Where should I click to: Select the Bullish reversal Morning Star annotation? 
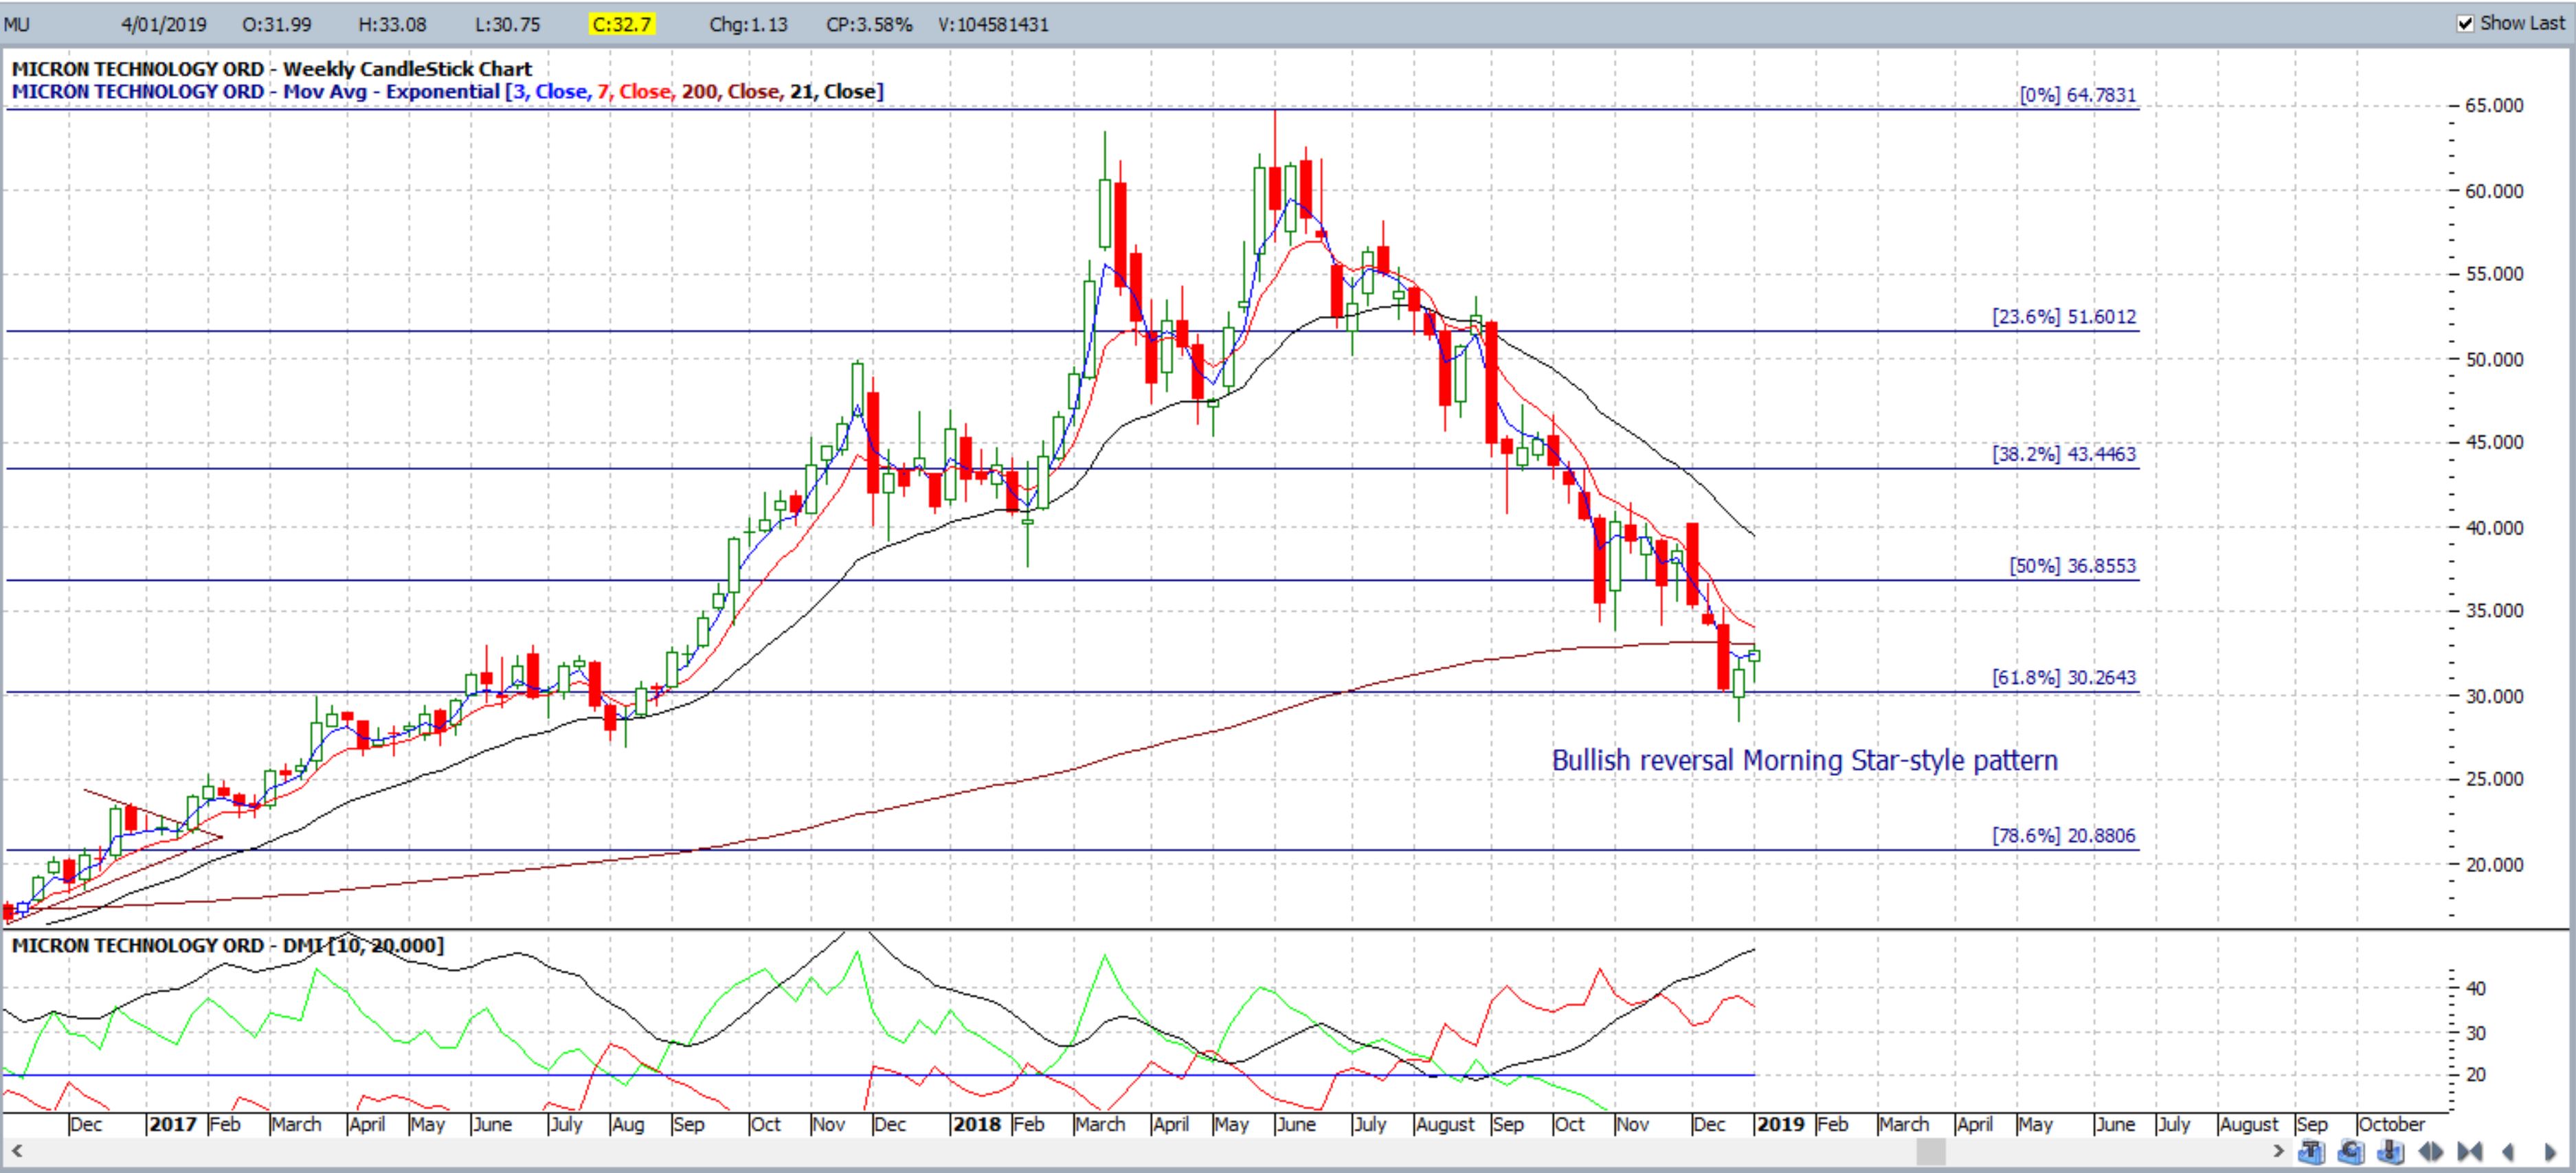(x=1804, y=761)
